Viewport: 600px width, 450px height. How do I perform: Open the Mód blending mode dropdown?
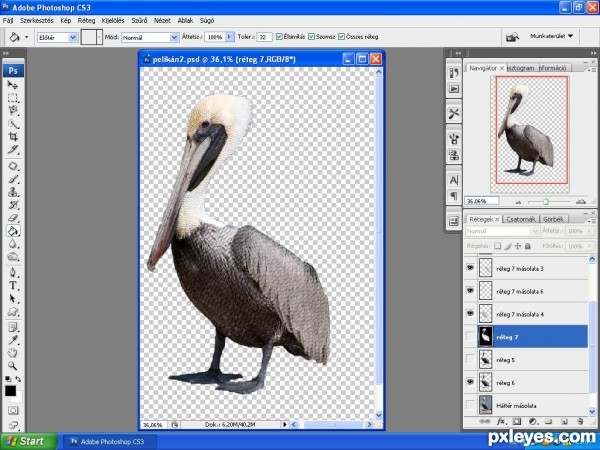(x=174, y=37)
